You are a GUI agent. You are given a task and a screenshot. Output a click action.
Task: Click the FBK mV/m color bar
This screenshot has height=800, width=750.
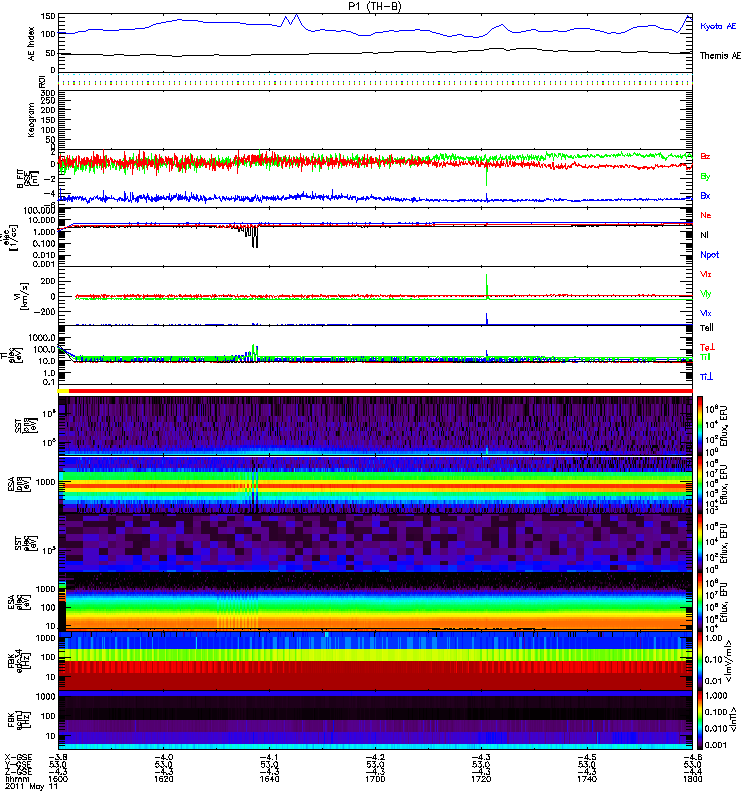click(700, 661)
